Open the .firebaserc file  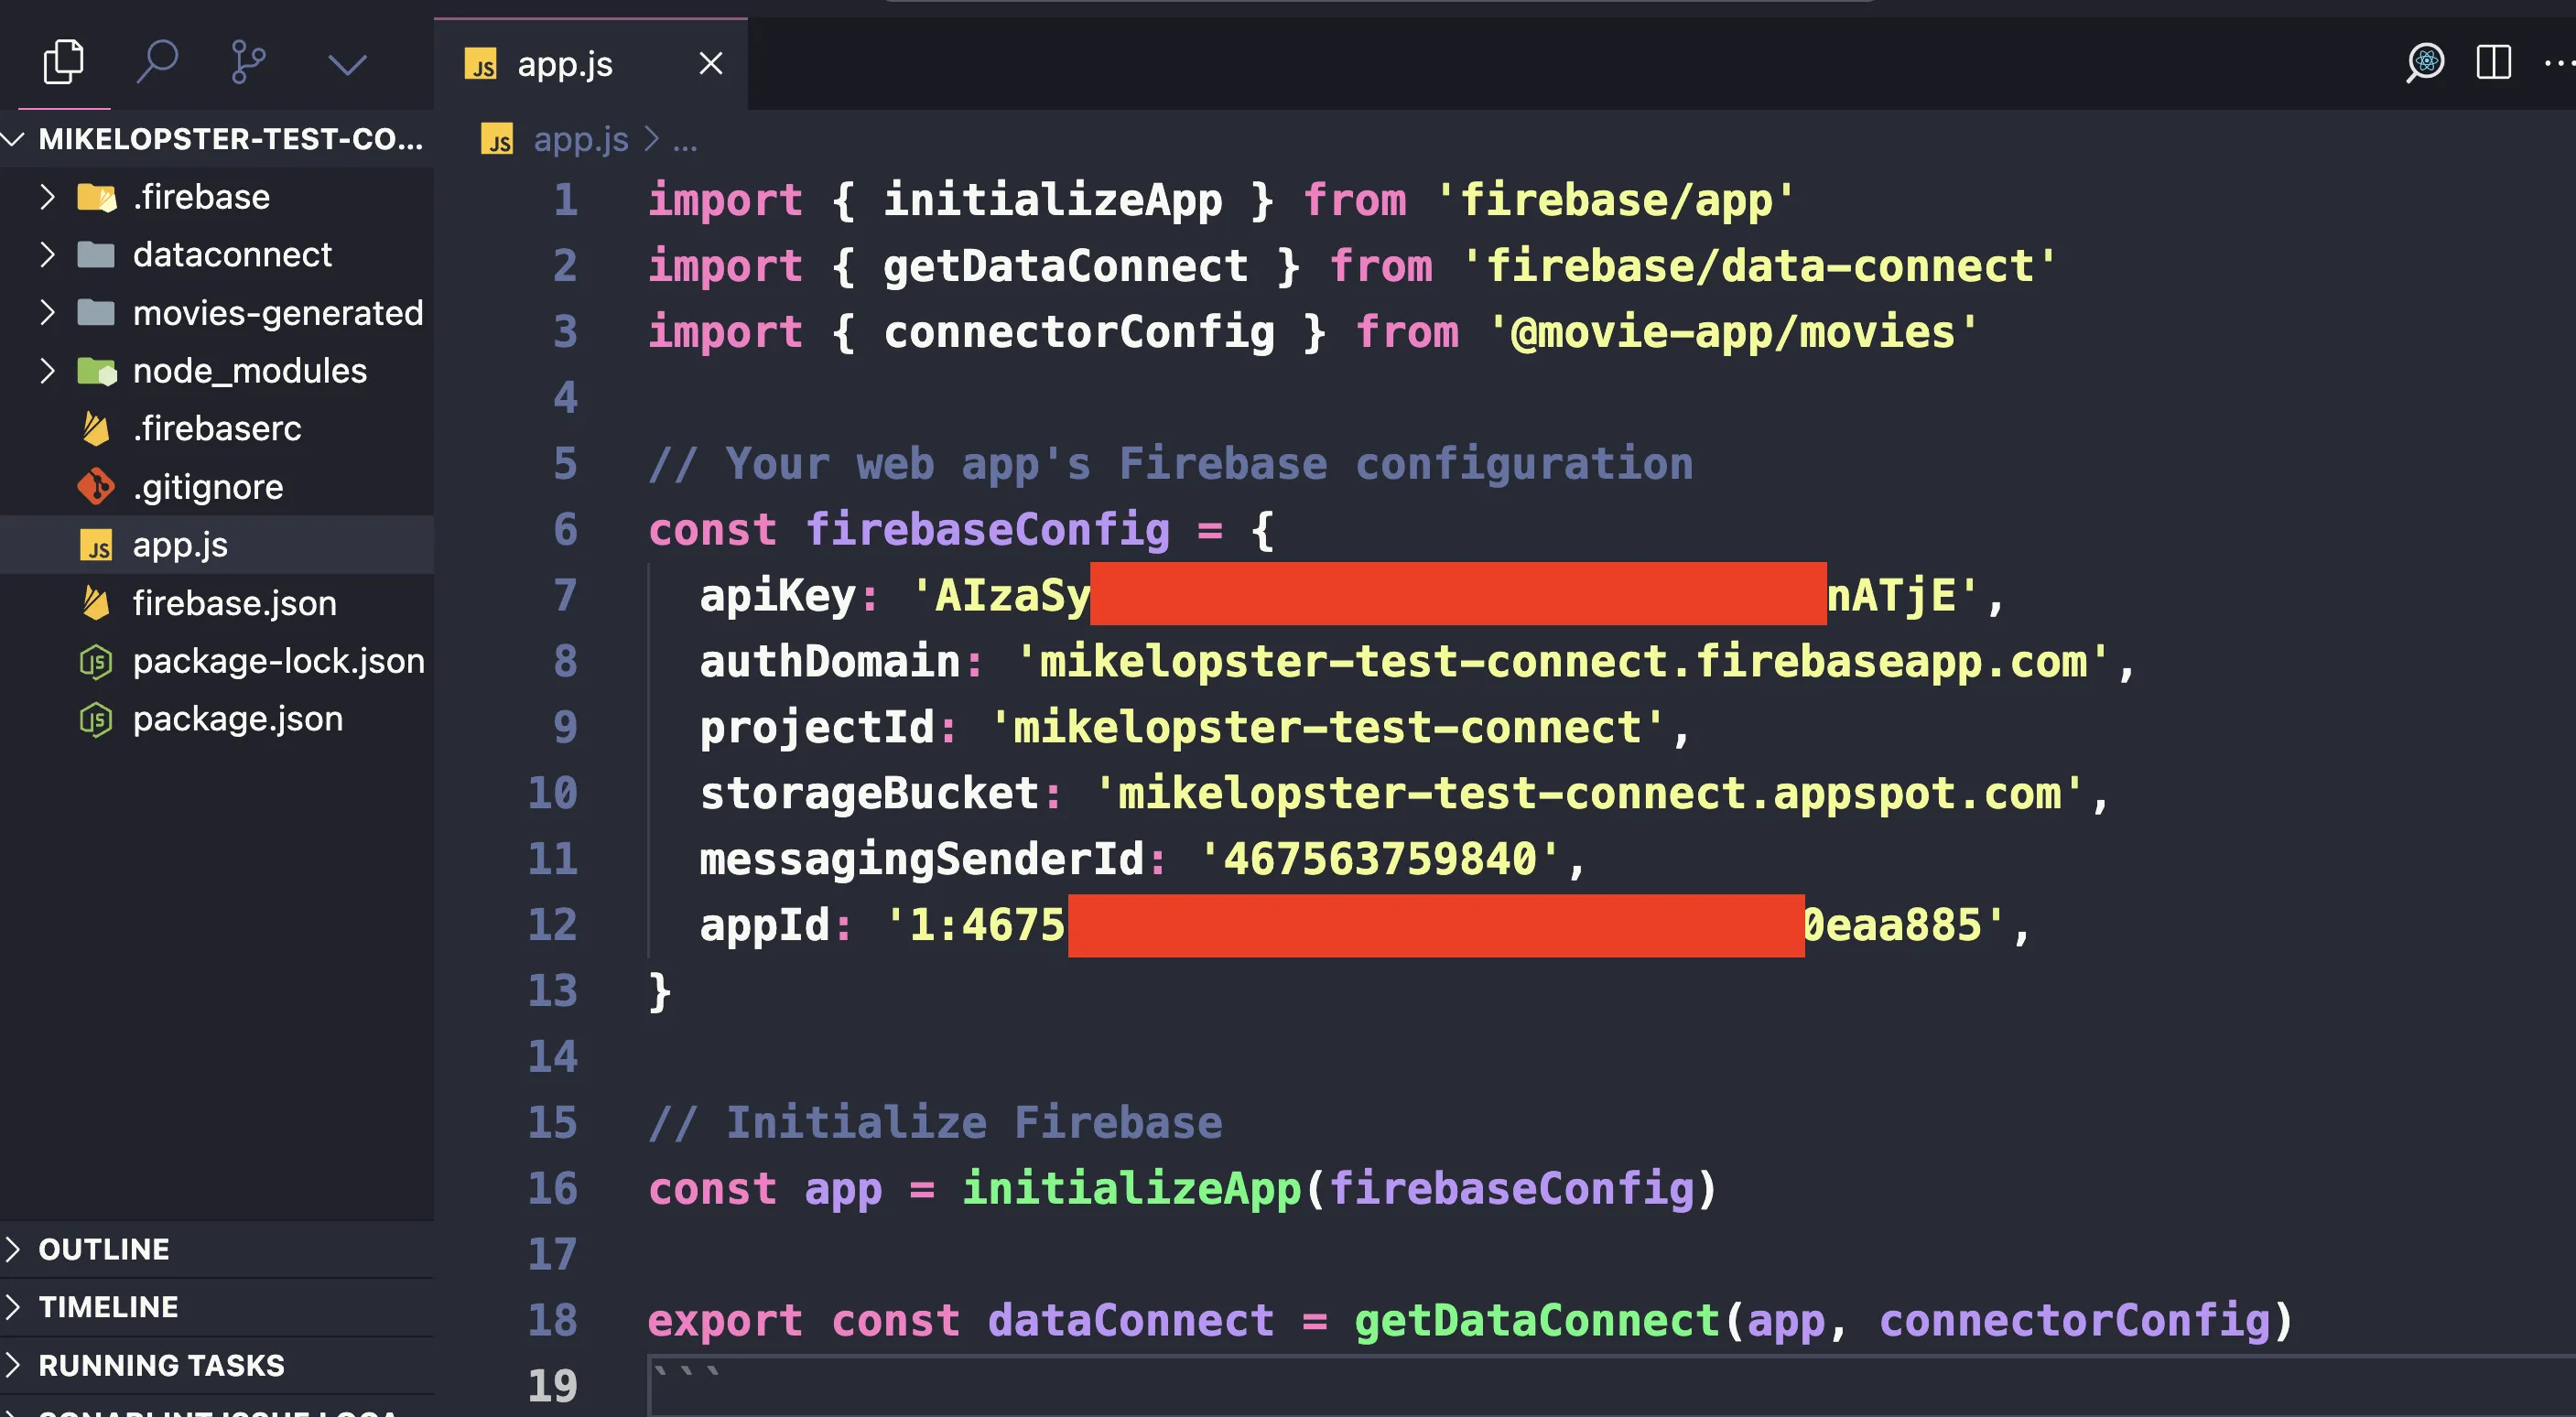(217, 429)
